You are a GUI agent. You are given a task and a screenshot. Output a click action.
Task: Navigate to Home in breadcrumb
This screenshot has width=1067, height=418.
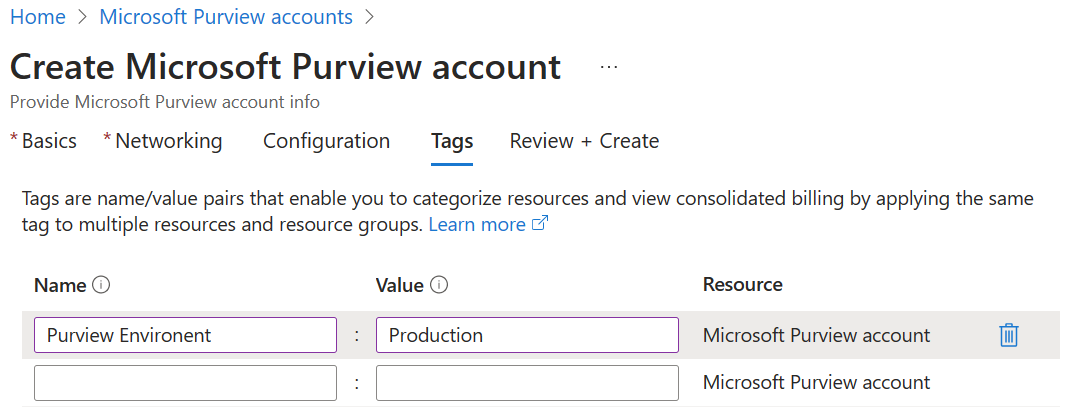(37, 17)
